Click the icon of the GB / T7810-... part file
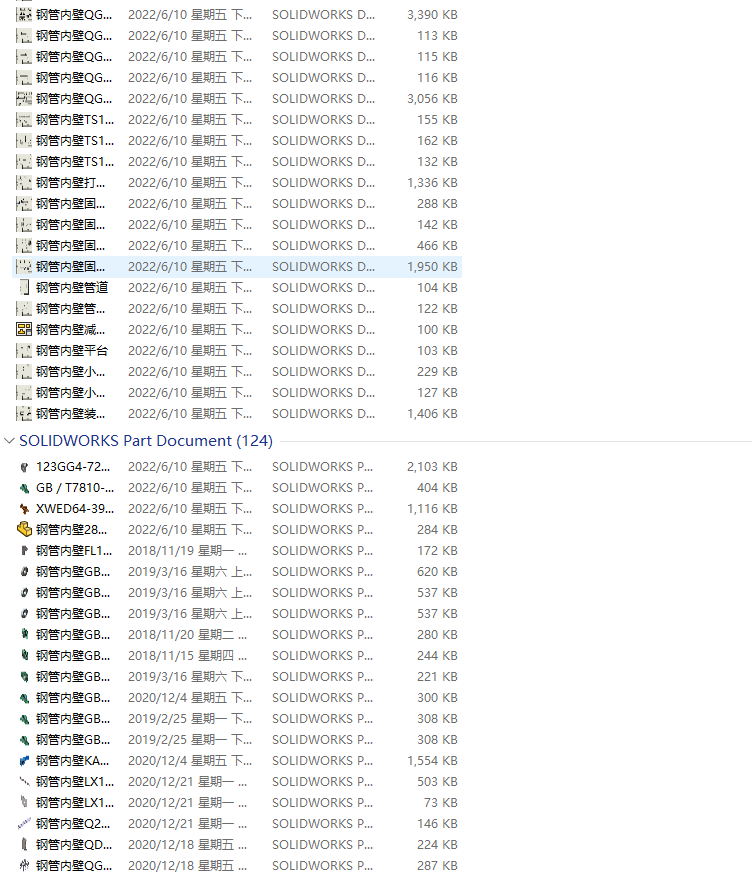The width and height of the screenshot is (752, 873). (x=24, y=488)
